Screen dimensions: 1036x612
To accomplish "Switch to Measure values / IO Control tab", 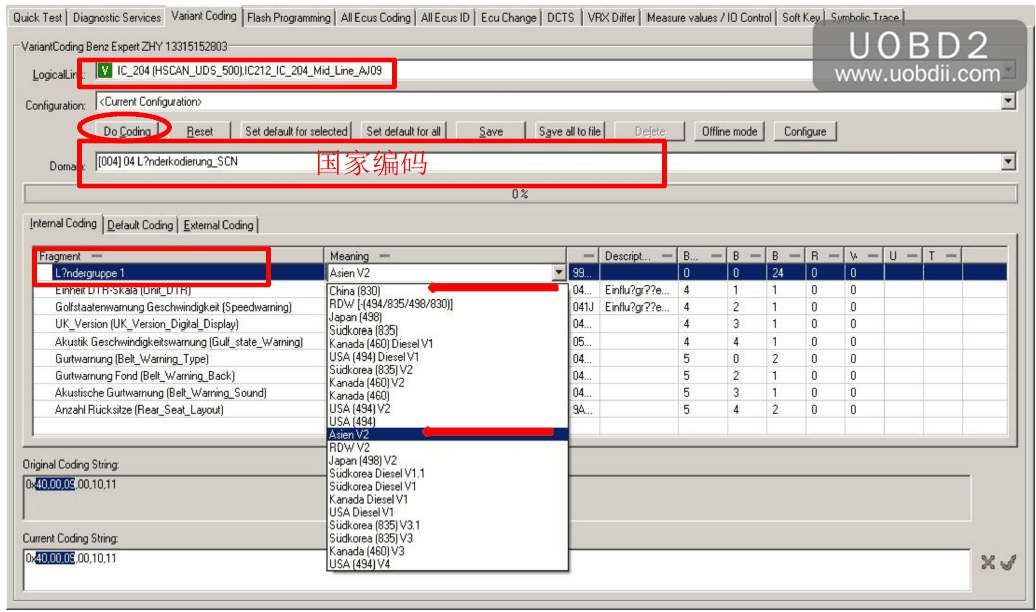I will pos(709,17).
